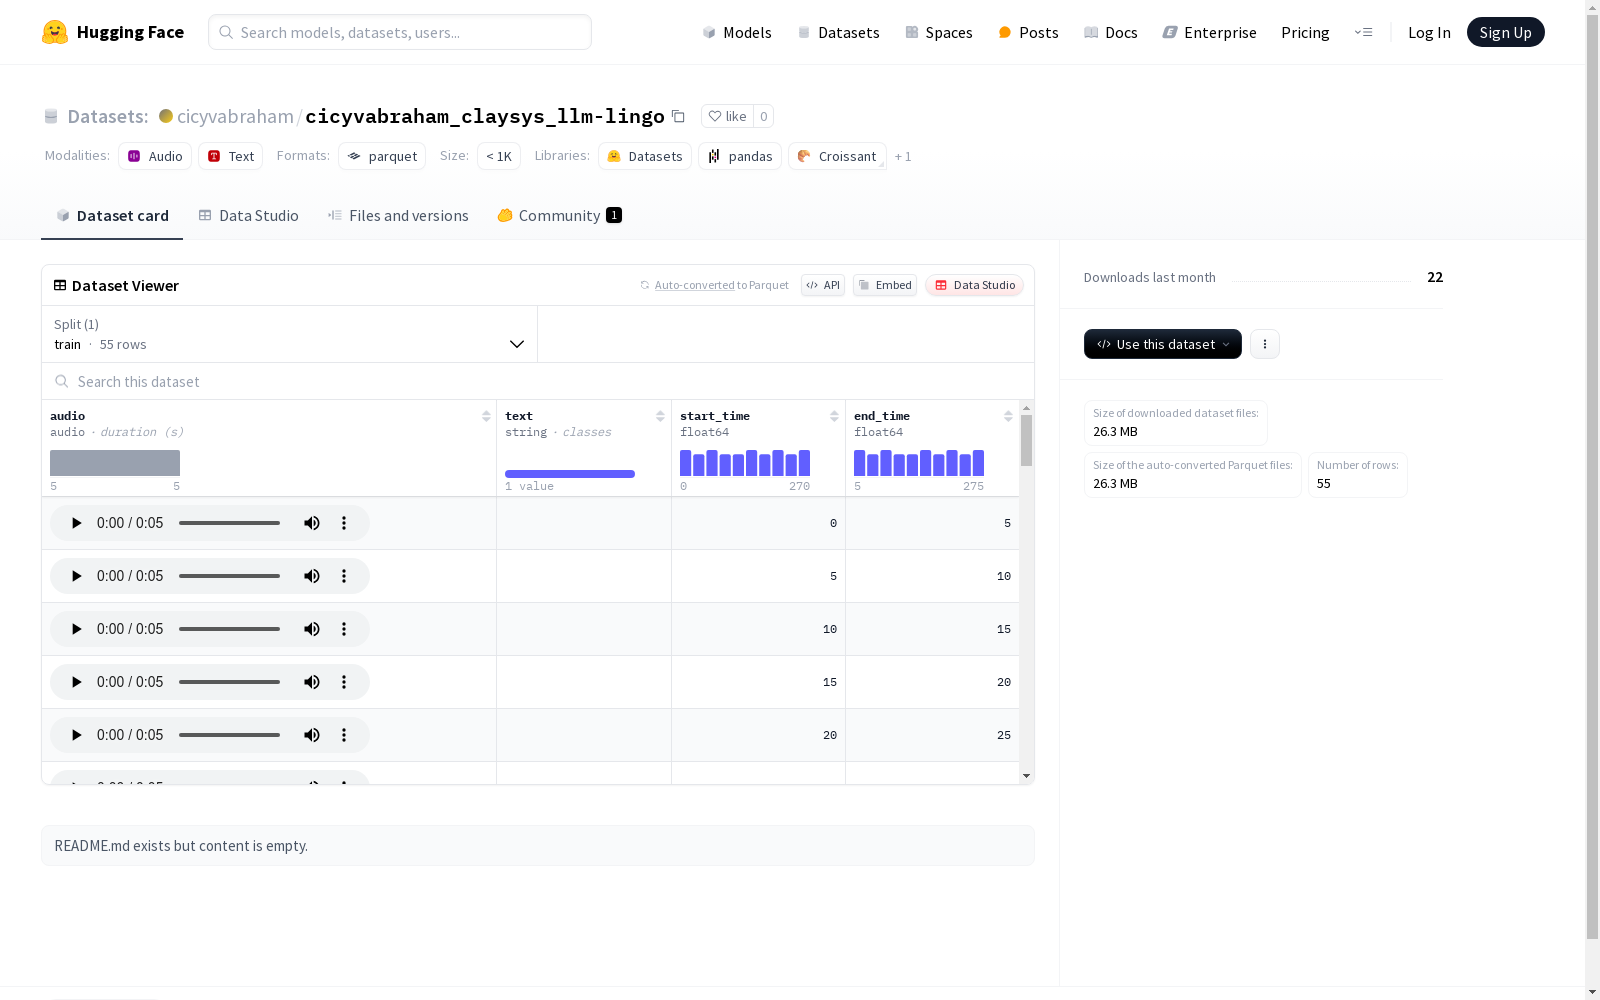The image size is (1600, 1000).
Task: Open Posts in top navigation
Action: [x=1028, y=32]
